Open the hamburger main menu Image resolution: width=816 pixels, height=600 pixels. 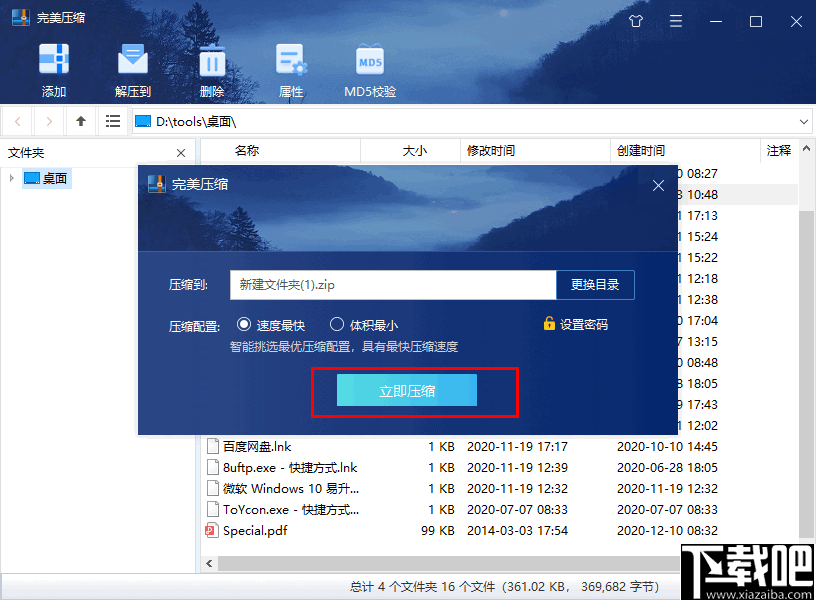coord(675,21)
